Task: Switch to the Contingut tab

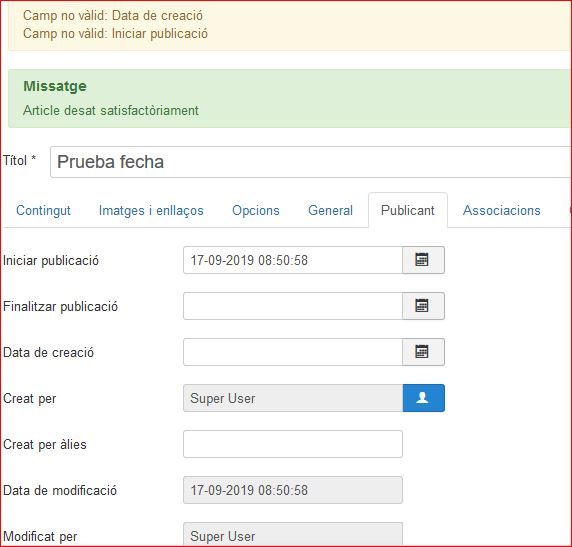Action: (43, 211)
